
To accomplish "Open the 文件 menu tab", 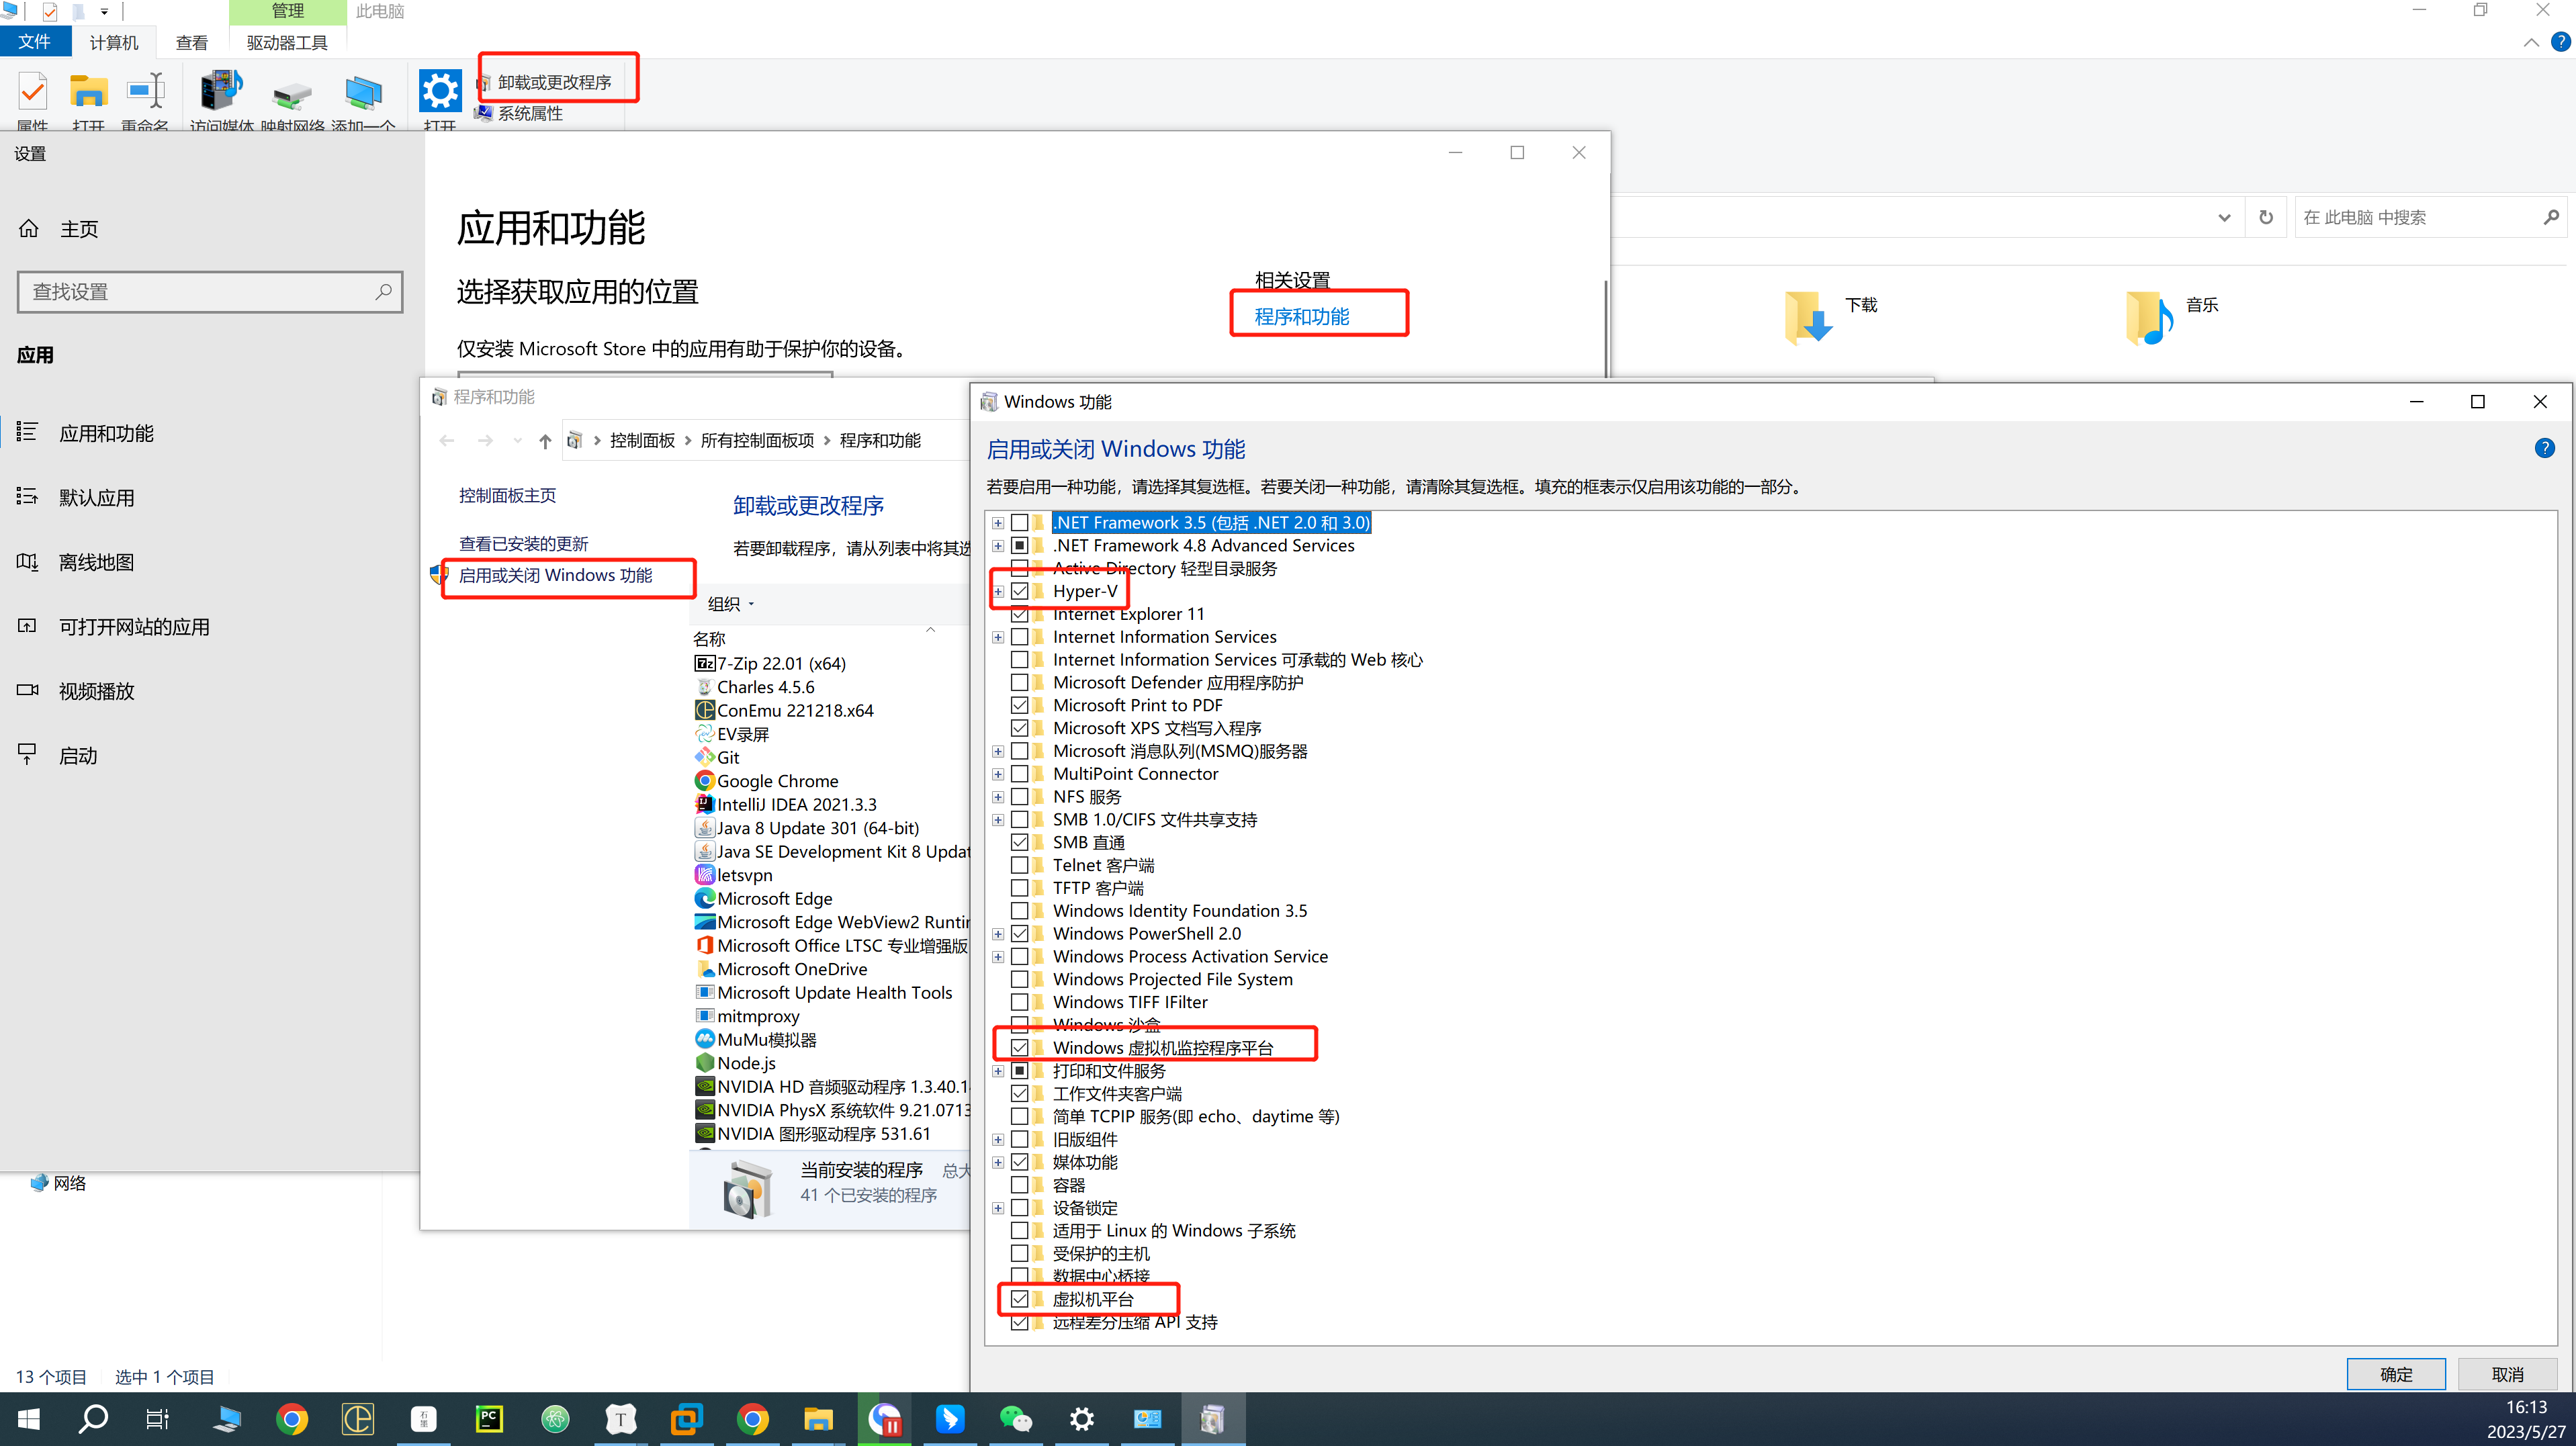I will click(x=34, y=42).
